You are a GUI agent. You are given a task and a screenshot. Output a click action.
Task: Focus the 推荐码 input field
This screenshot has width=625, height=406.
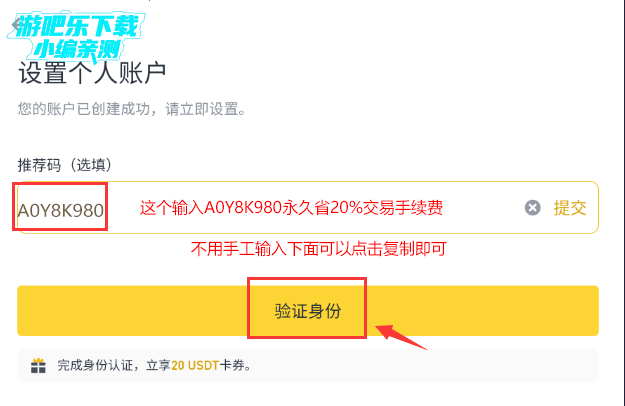[x=308, y=208]
